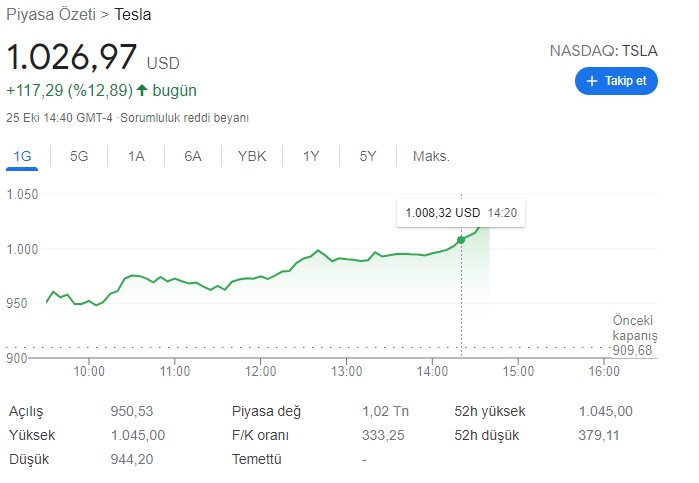Open the 1A monthly chart tab
Image resolution: width=699 pixels, height=483 pixels.
point(136,156)
